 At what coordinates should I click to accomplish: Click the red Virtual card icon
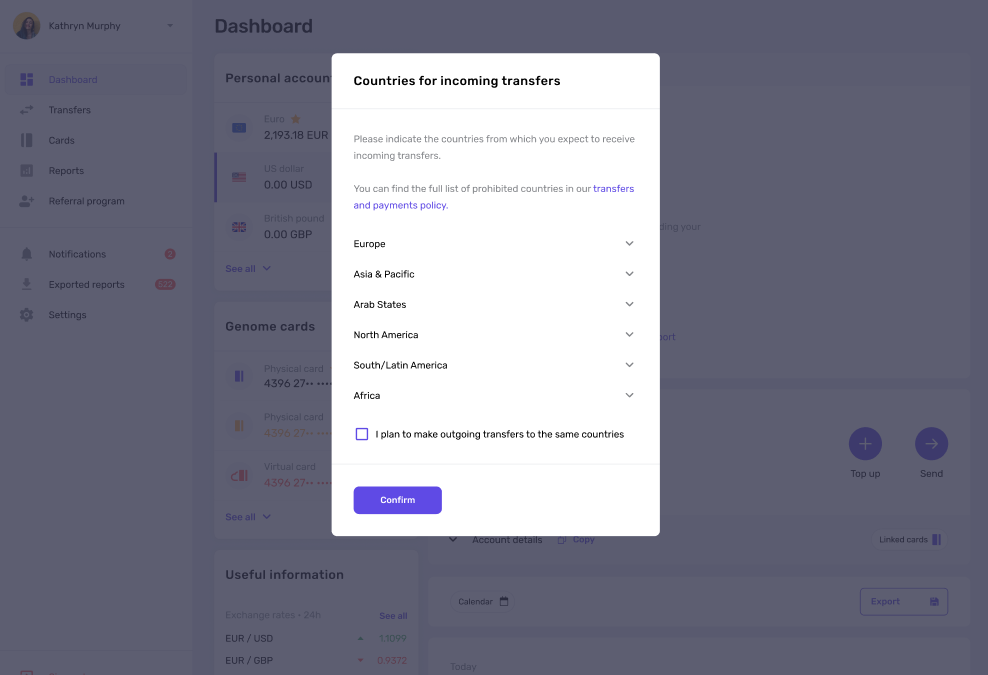pyautogui.click(x=239, y=475)
